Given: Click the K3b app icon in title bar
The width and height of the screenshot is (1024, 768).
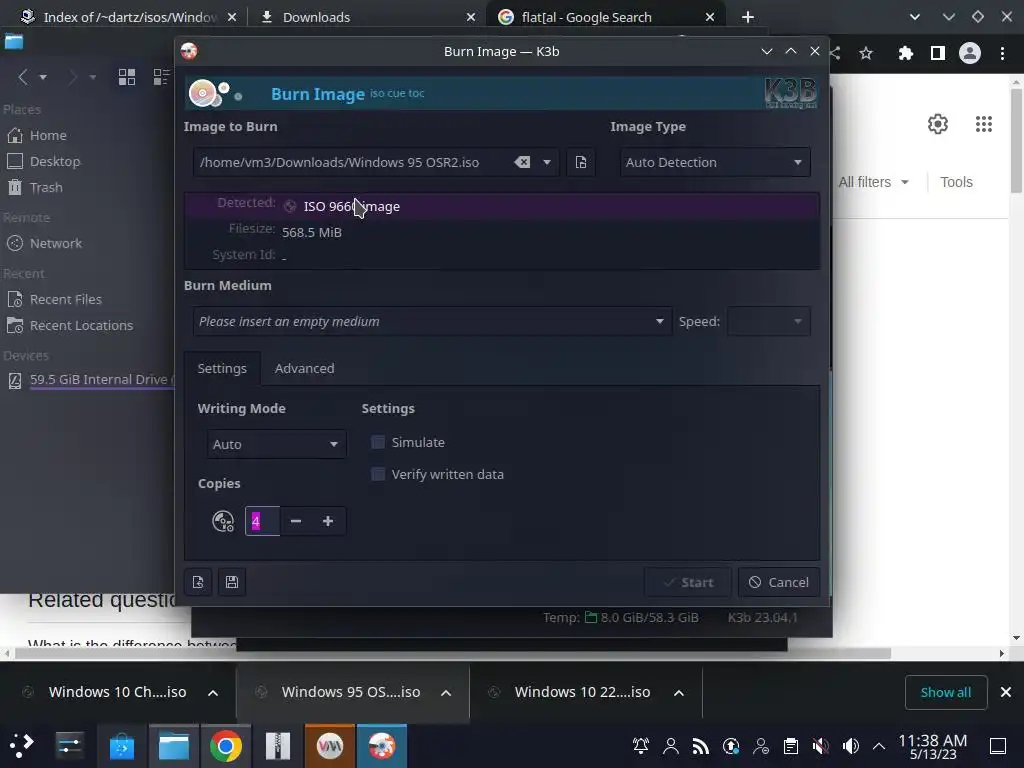Looking at the screenshot, I should pyautogui.click(x=189, y=51).
